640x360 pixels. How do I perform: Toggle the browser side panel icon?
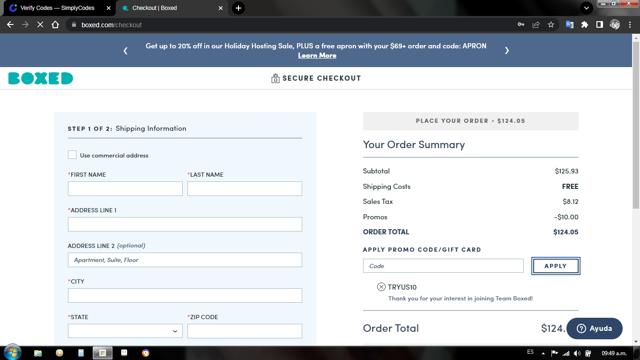(599, 25)
